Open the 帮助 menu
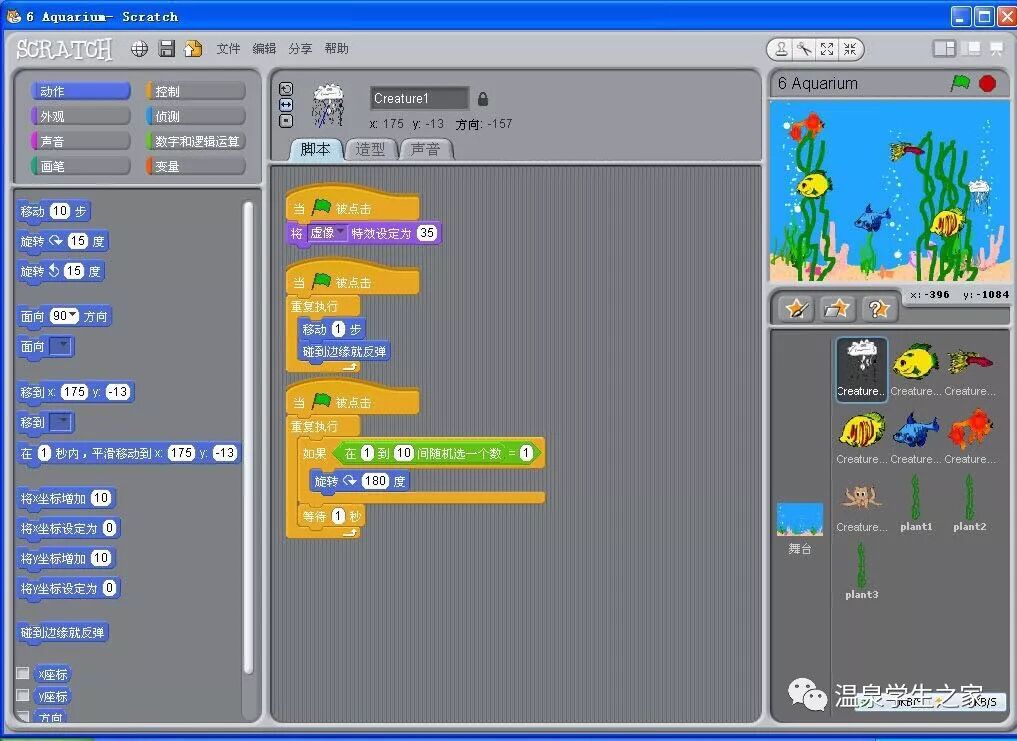Image resolution: width=1017 pixels, height=741 pixels. pos(337,49)
